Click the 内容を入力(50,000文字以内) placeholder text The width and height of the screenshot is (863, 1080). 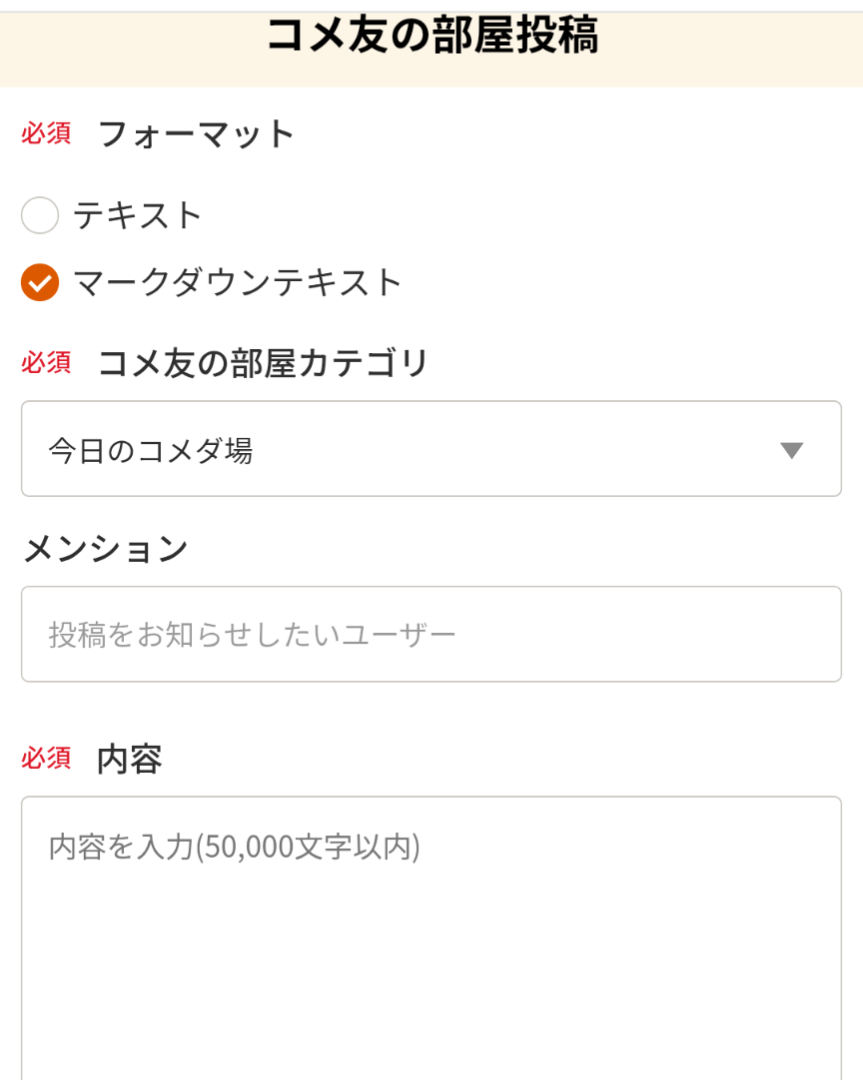coord(234,847)
